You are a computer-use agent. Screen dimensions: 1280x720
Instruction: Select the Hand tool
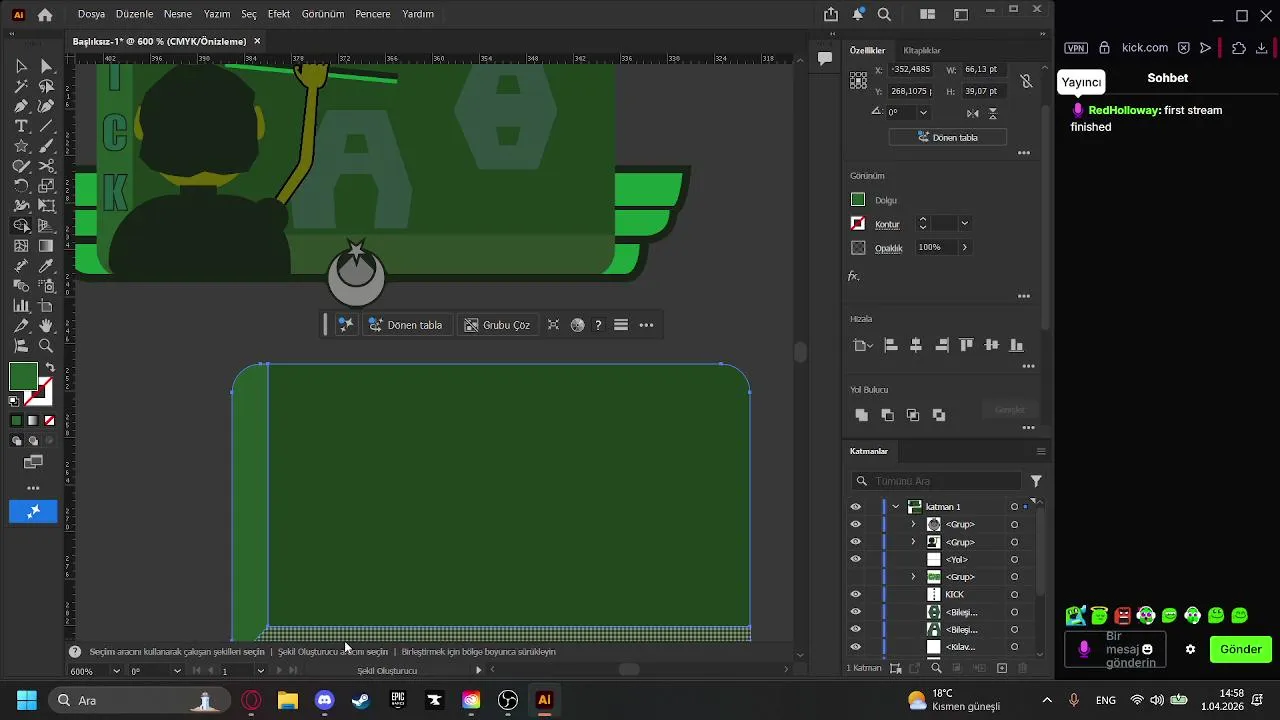point(46,326)
